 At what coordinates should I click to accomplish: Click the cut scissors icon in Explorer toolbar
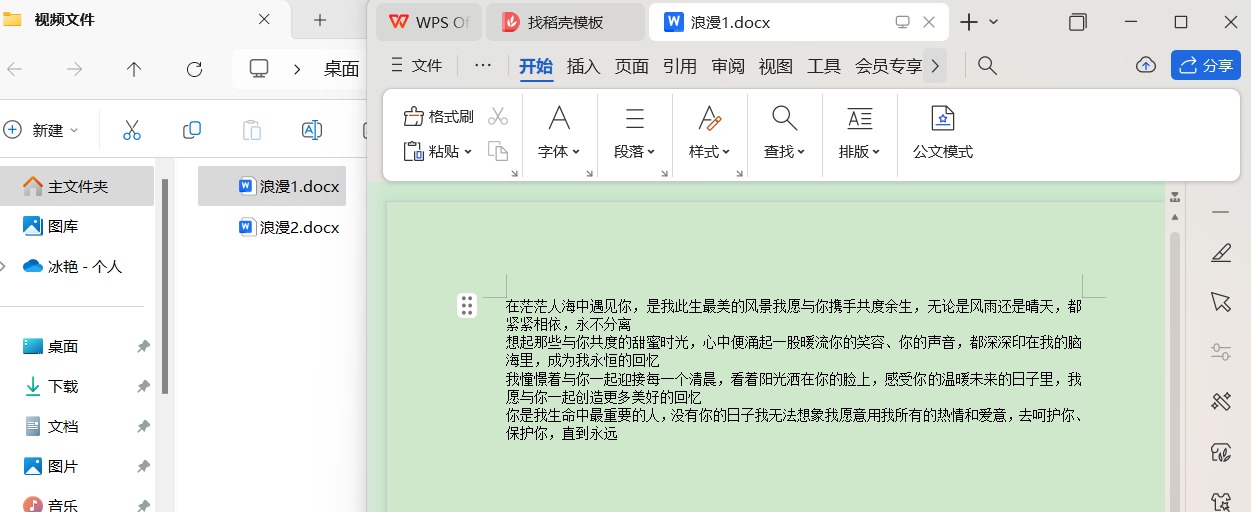pyautogui.click(x=131, y=130)
